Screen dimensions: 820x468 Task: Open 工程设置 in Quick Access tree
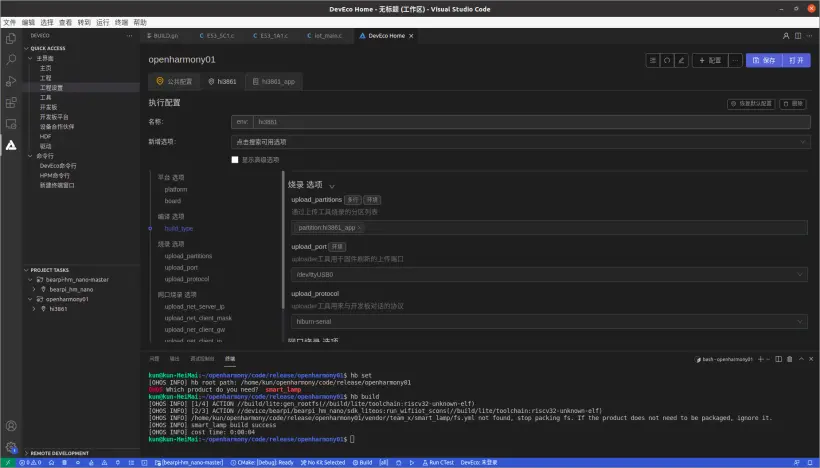(51, 88)
